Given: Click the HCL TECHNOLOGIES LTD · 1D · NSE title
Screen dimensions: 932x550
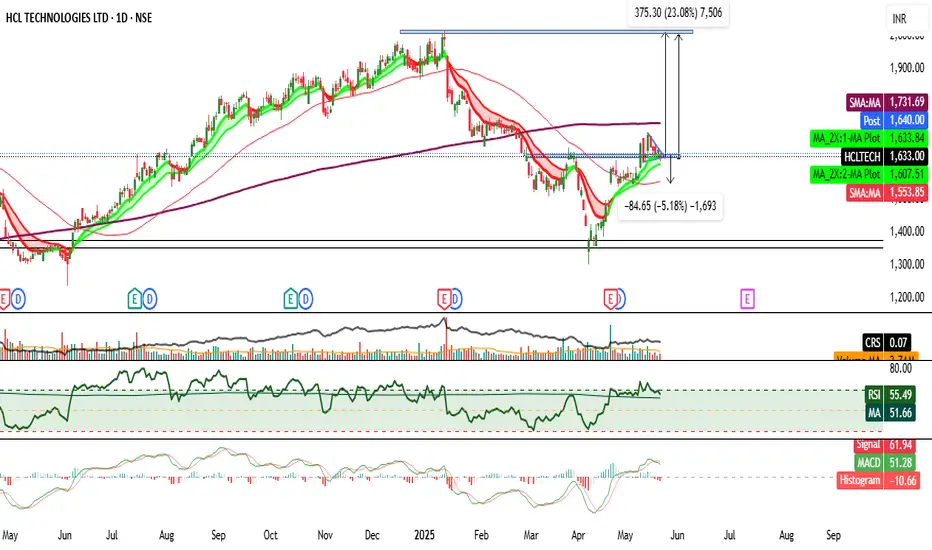Looking at the screenshot, I should (79, 18).
